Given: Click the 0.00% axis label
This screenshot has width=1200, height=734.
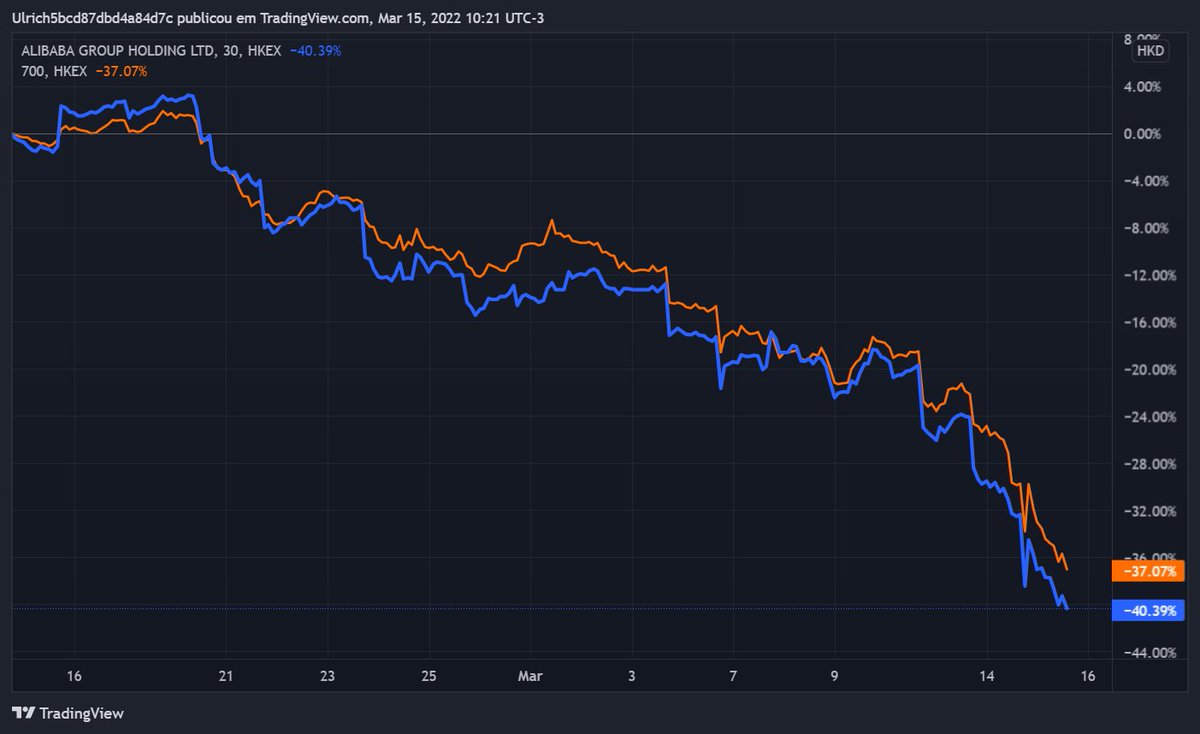Looking at the screenshot, I should pyautogui.click(x=1142, y=134).
